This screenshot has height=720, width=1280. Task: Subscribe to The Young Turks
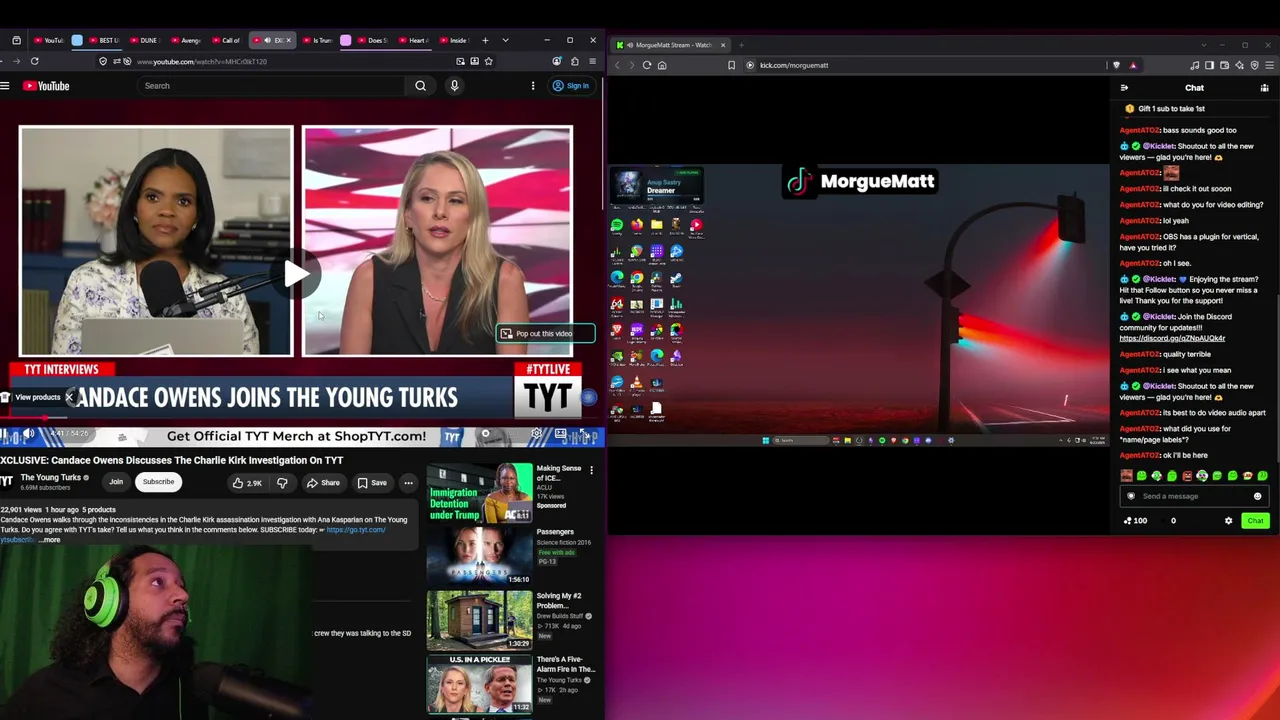coord(158,482)
